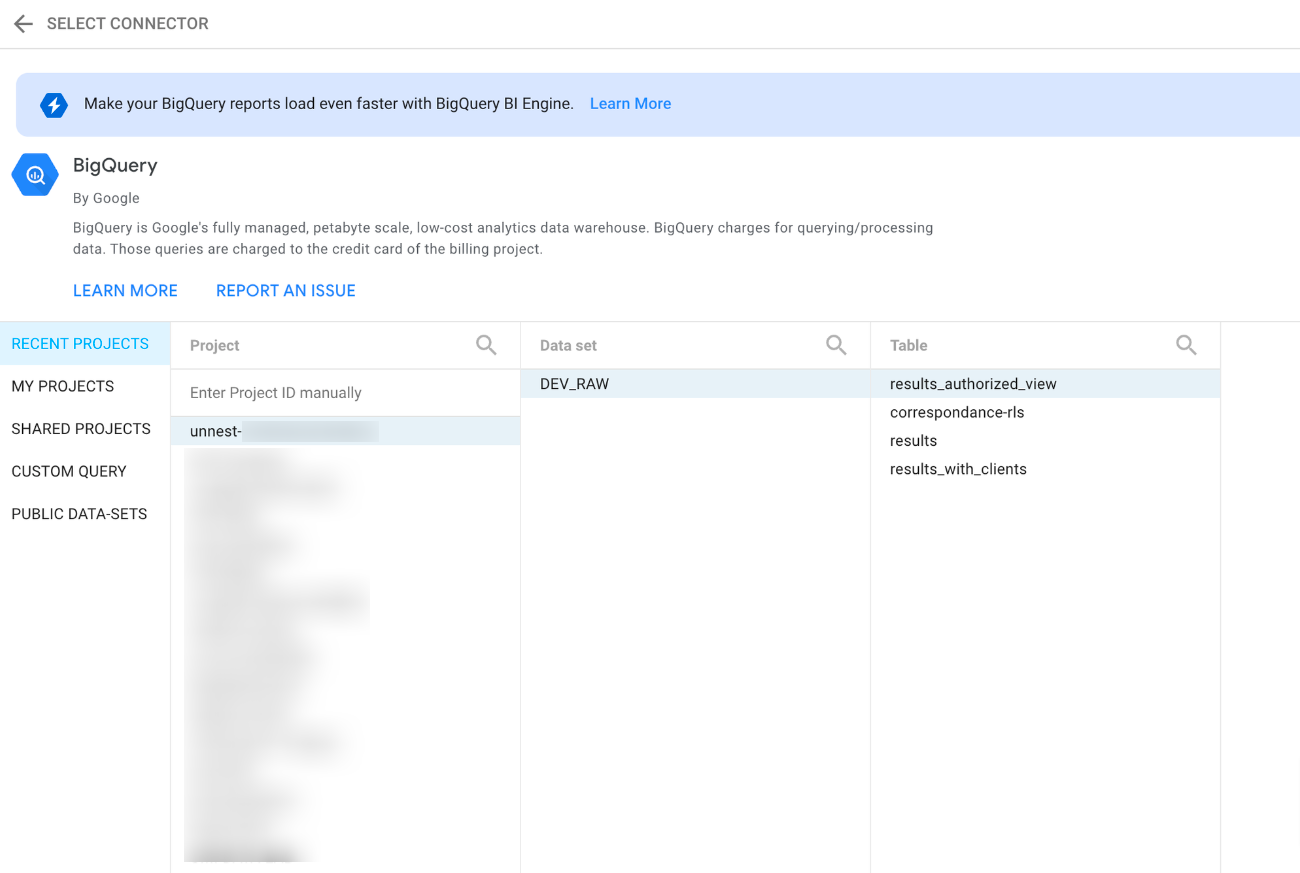Switch to RECENT PROJECTS tab
This screenshot has height=873, width=1300.
point(85,344)
